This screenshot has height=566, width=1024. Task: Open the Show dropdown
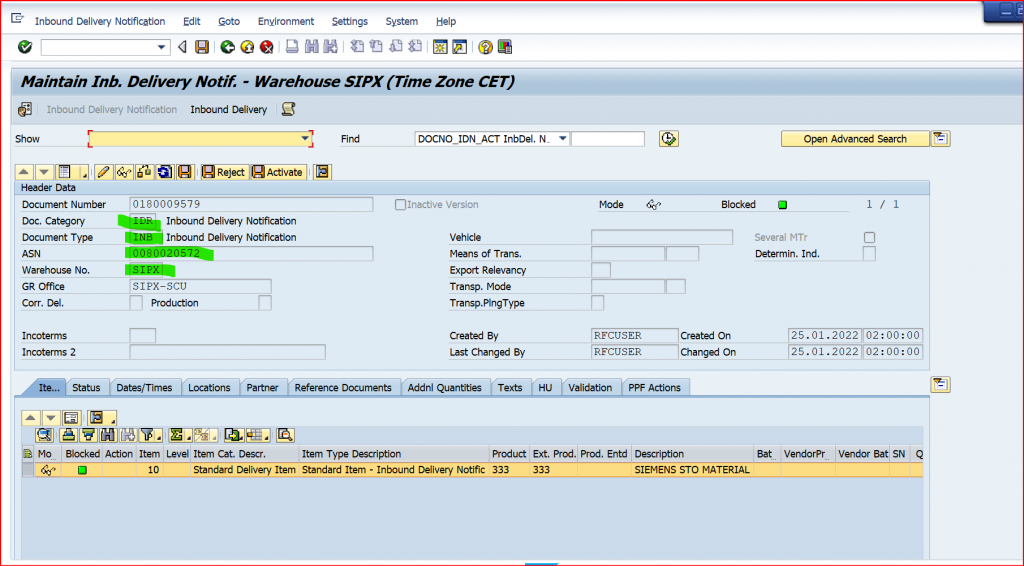click(305, 138)
